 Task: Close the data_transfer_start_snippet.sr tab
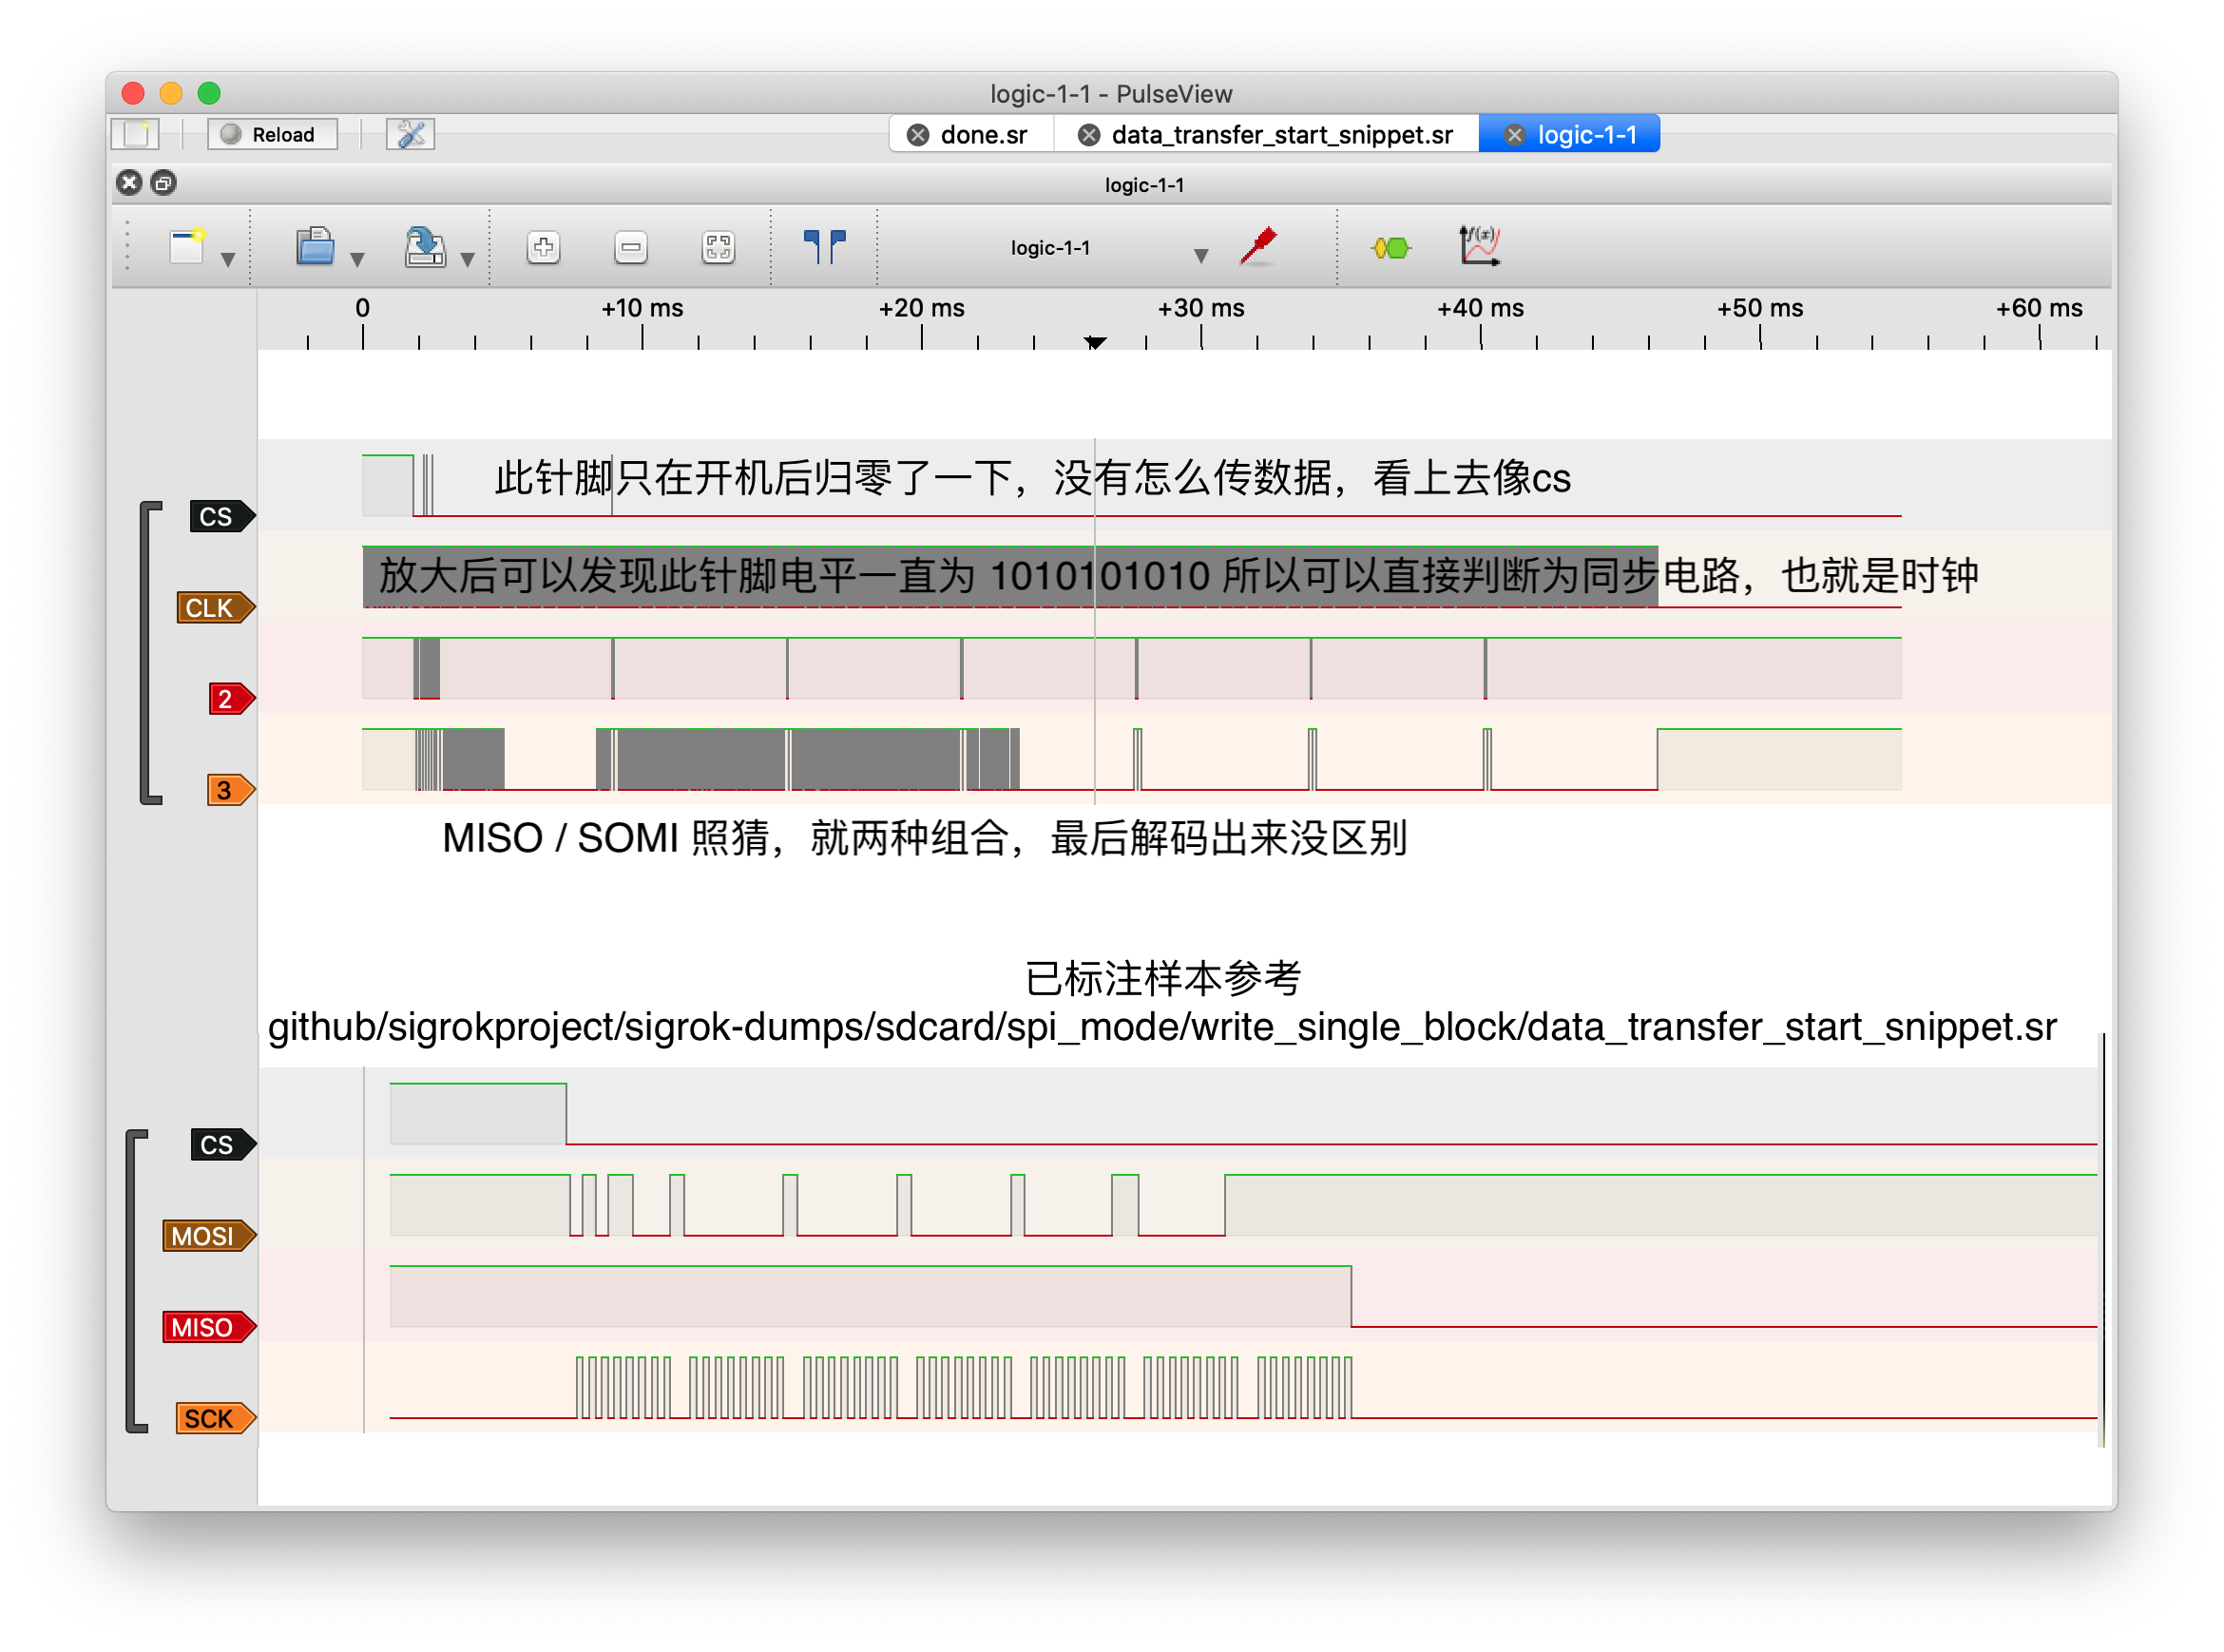[1089, 135]
